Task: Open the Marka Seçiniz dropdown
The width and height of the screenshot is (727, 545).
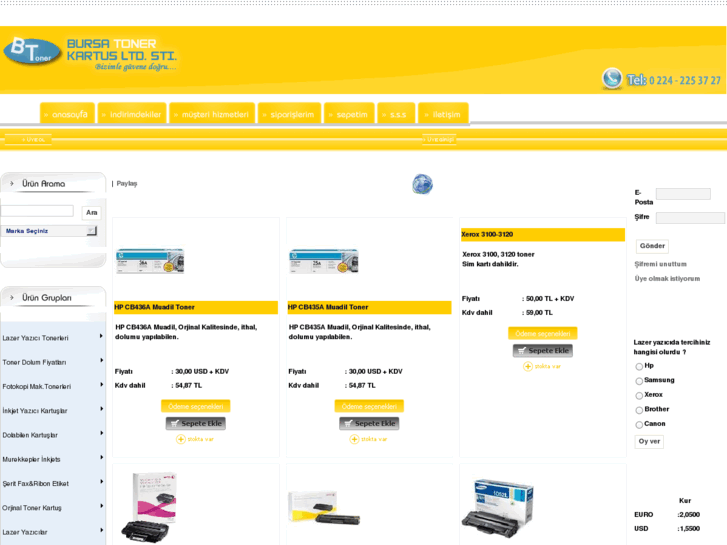Action: [49, 231]
